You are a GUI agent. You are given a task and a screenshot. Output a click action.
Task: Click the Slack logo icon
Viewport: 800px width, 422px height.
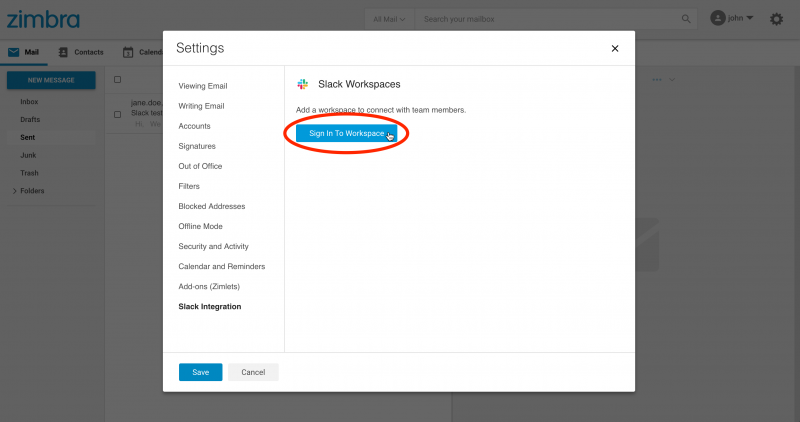click(x=303, y=84)
